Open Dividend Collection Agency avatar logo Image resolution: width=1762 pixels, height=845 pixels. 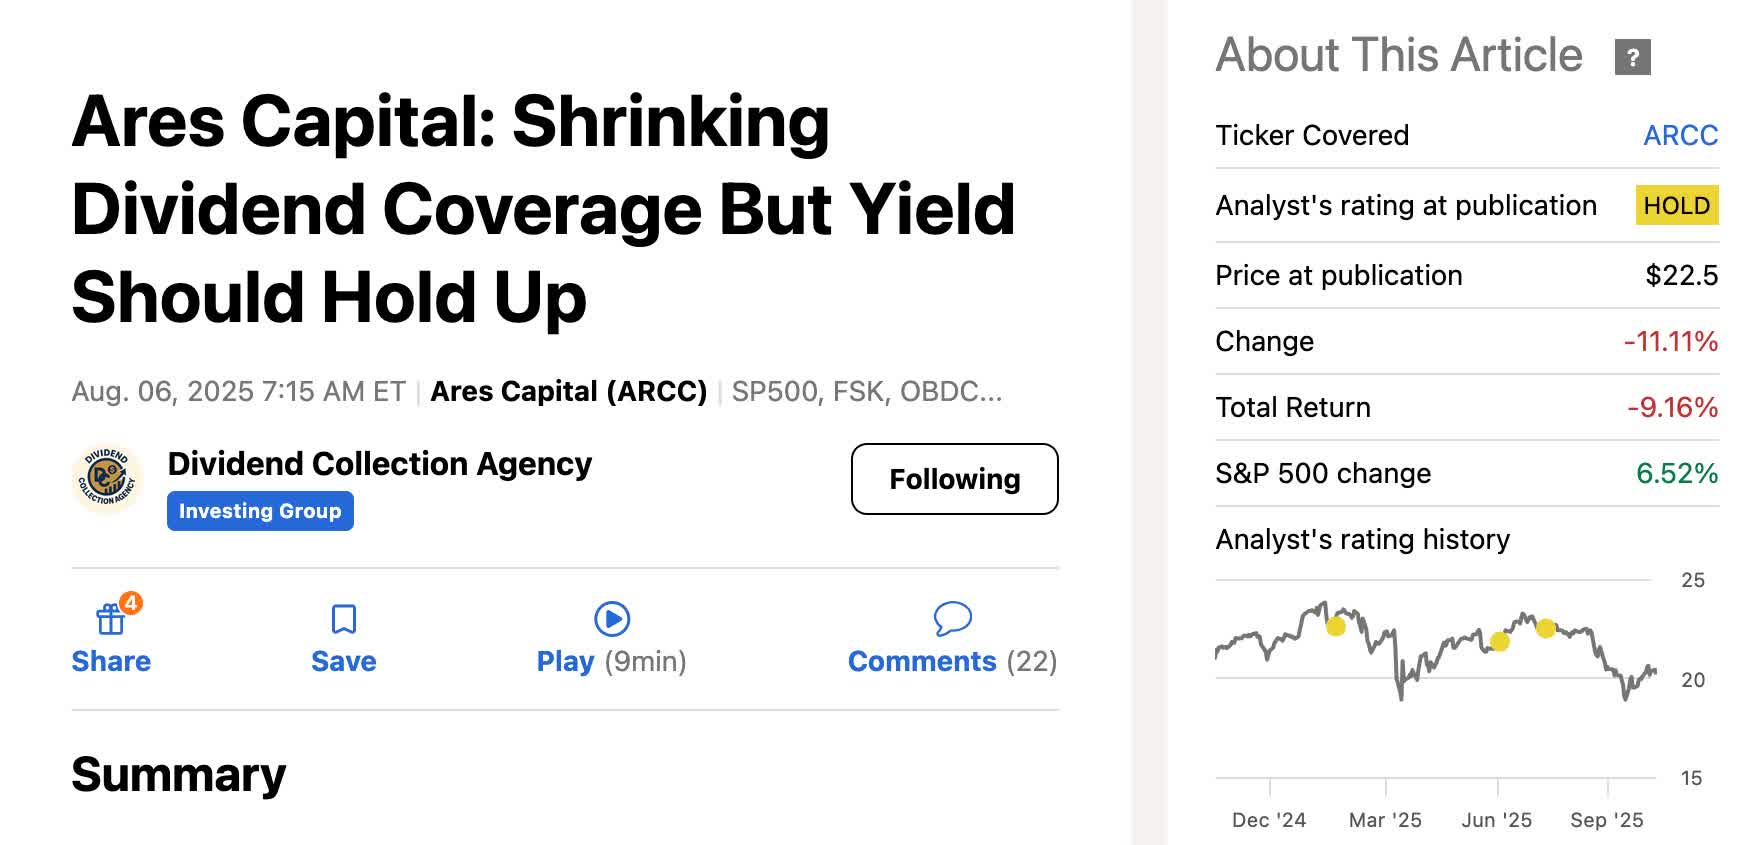point(107,480)
